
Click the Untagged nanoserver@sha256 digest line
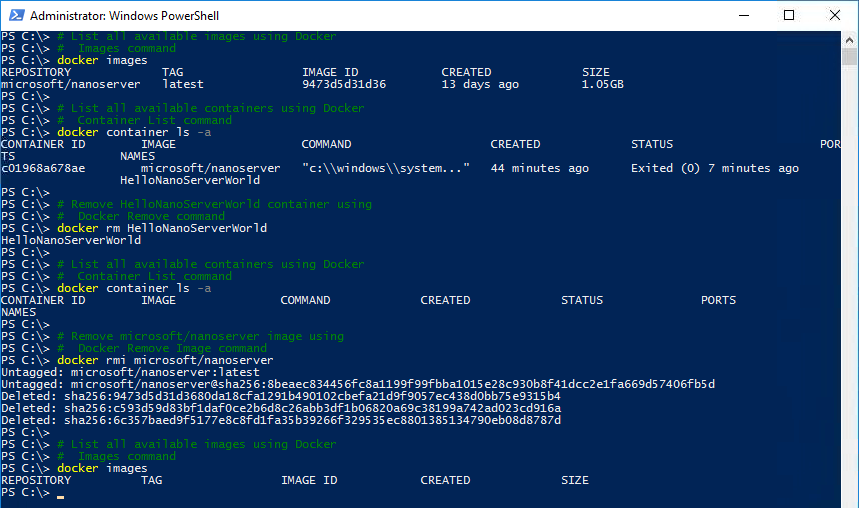(358, 384)
